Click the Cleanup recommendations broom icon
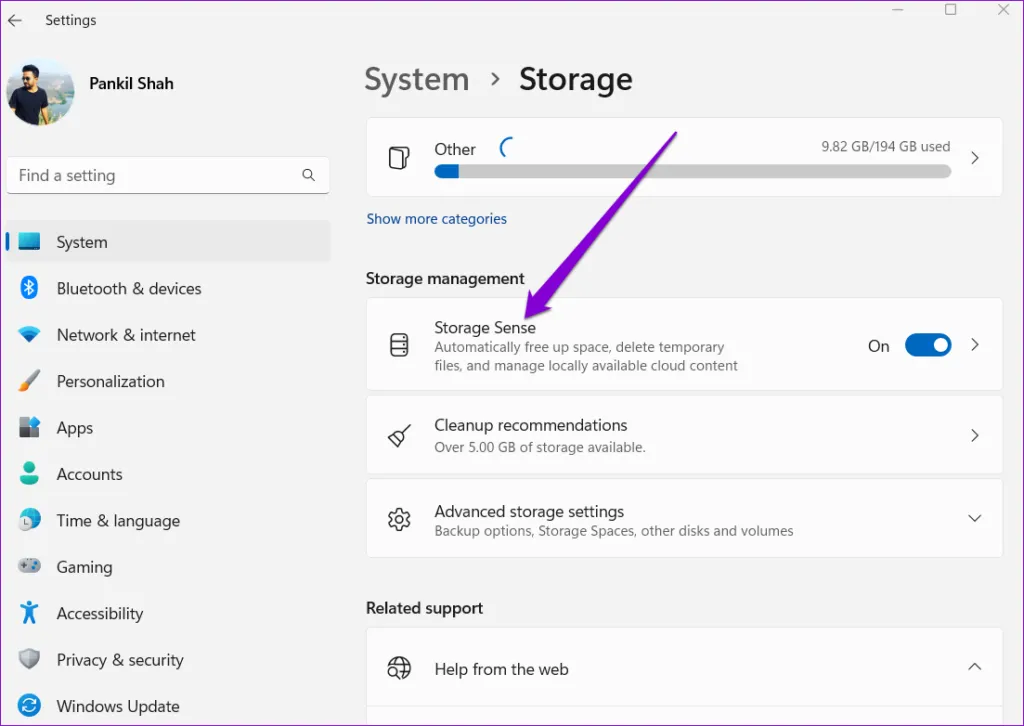Viewport: 1024px width, 726px height. pos(399,436)
